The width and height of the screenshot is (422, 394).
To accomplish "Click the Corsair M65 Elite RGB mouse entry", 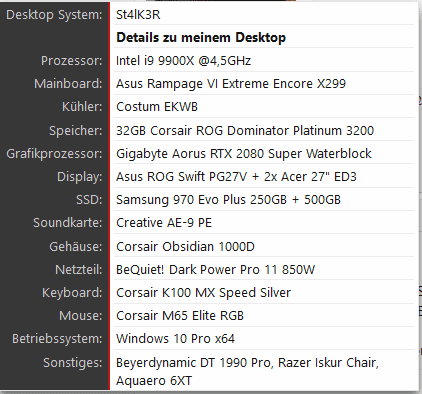I will click(180, 316).
